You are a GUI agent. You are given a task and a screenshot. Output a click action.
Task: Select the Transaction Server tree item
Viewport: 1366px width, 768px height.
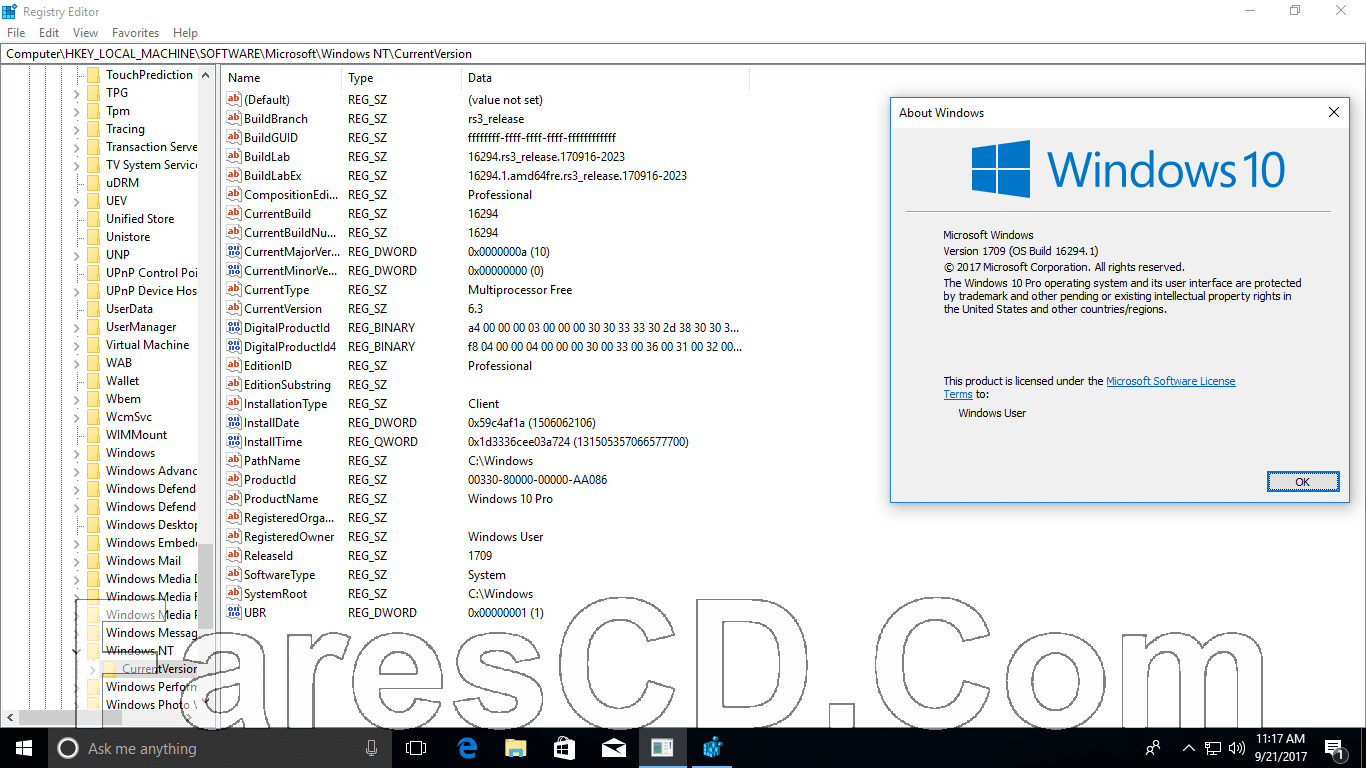pos(151,147)
